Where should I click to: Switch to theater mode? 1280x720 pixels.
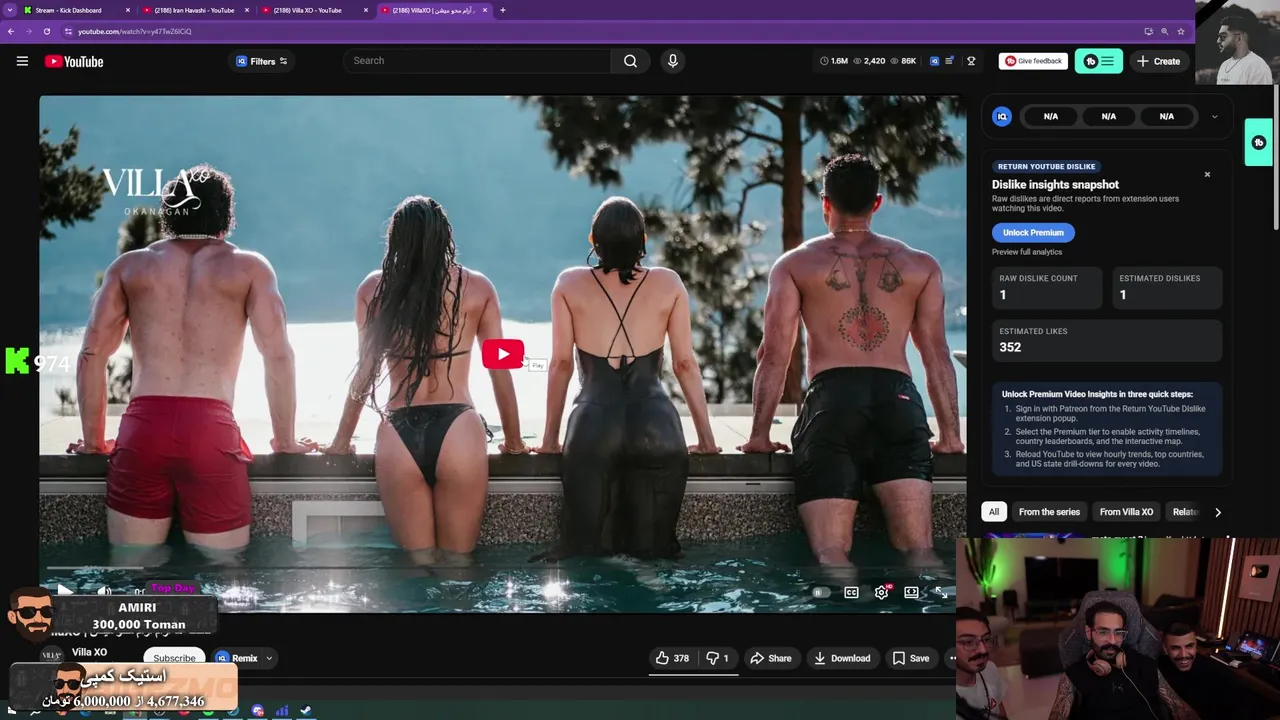[x=911, y=592]
